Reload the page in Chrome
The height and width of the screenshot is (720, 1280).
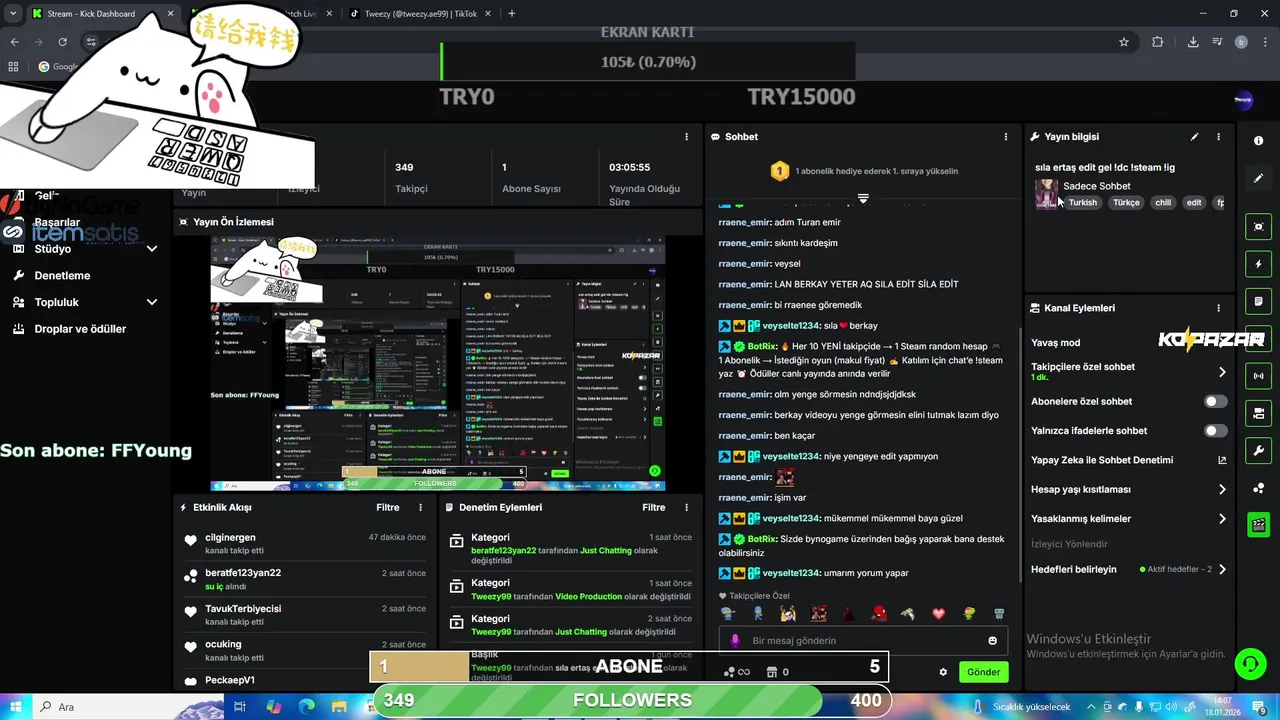pos(63,42)
